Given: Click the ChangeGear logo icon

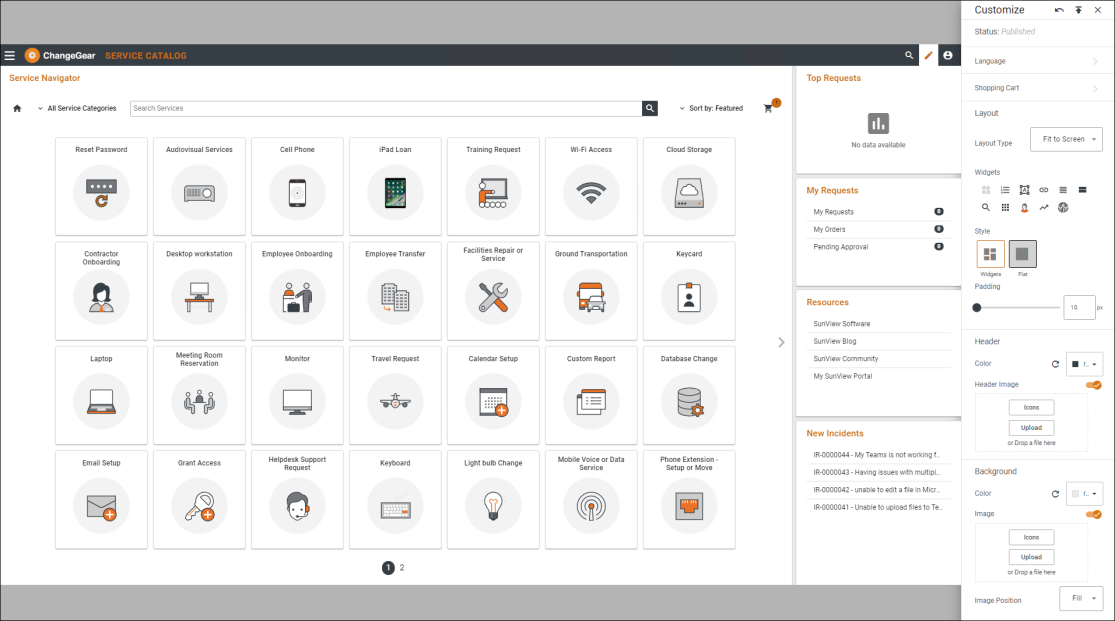Looking at the screenshot, I should [32, 55].
